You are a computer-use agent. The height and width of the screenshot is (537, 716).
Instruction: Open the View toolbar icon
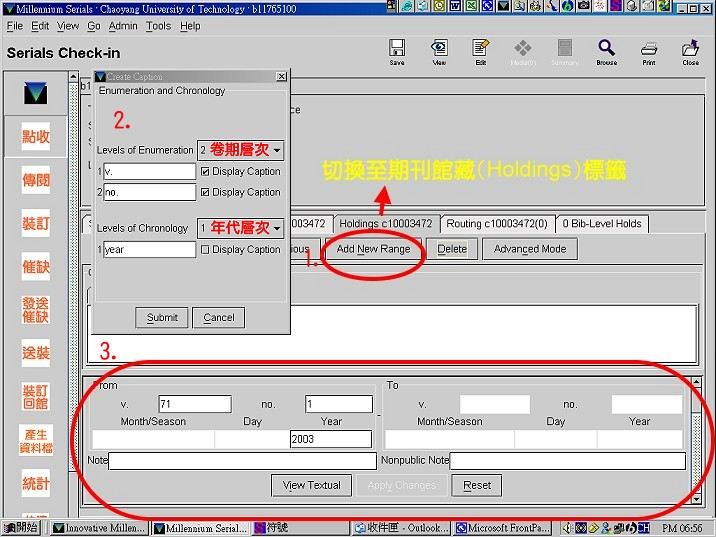(439, 51)
